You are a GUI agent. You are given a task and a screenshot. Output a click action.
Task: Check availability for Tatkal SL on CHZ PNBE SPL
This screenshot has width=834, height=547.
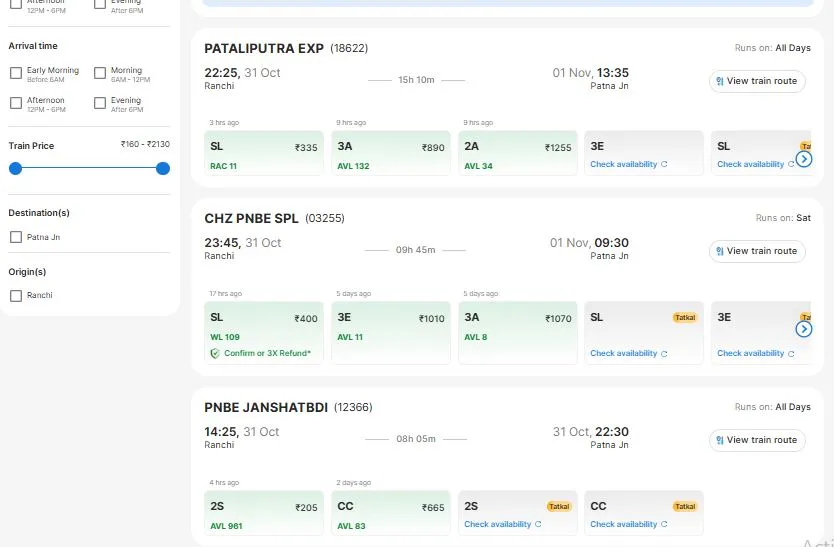point(623,353)
